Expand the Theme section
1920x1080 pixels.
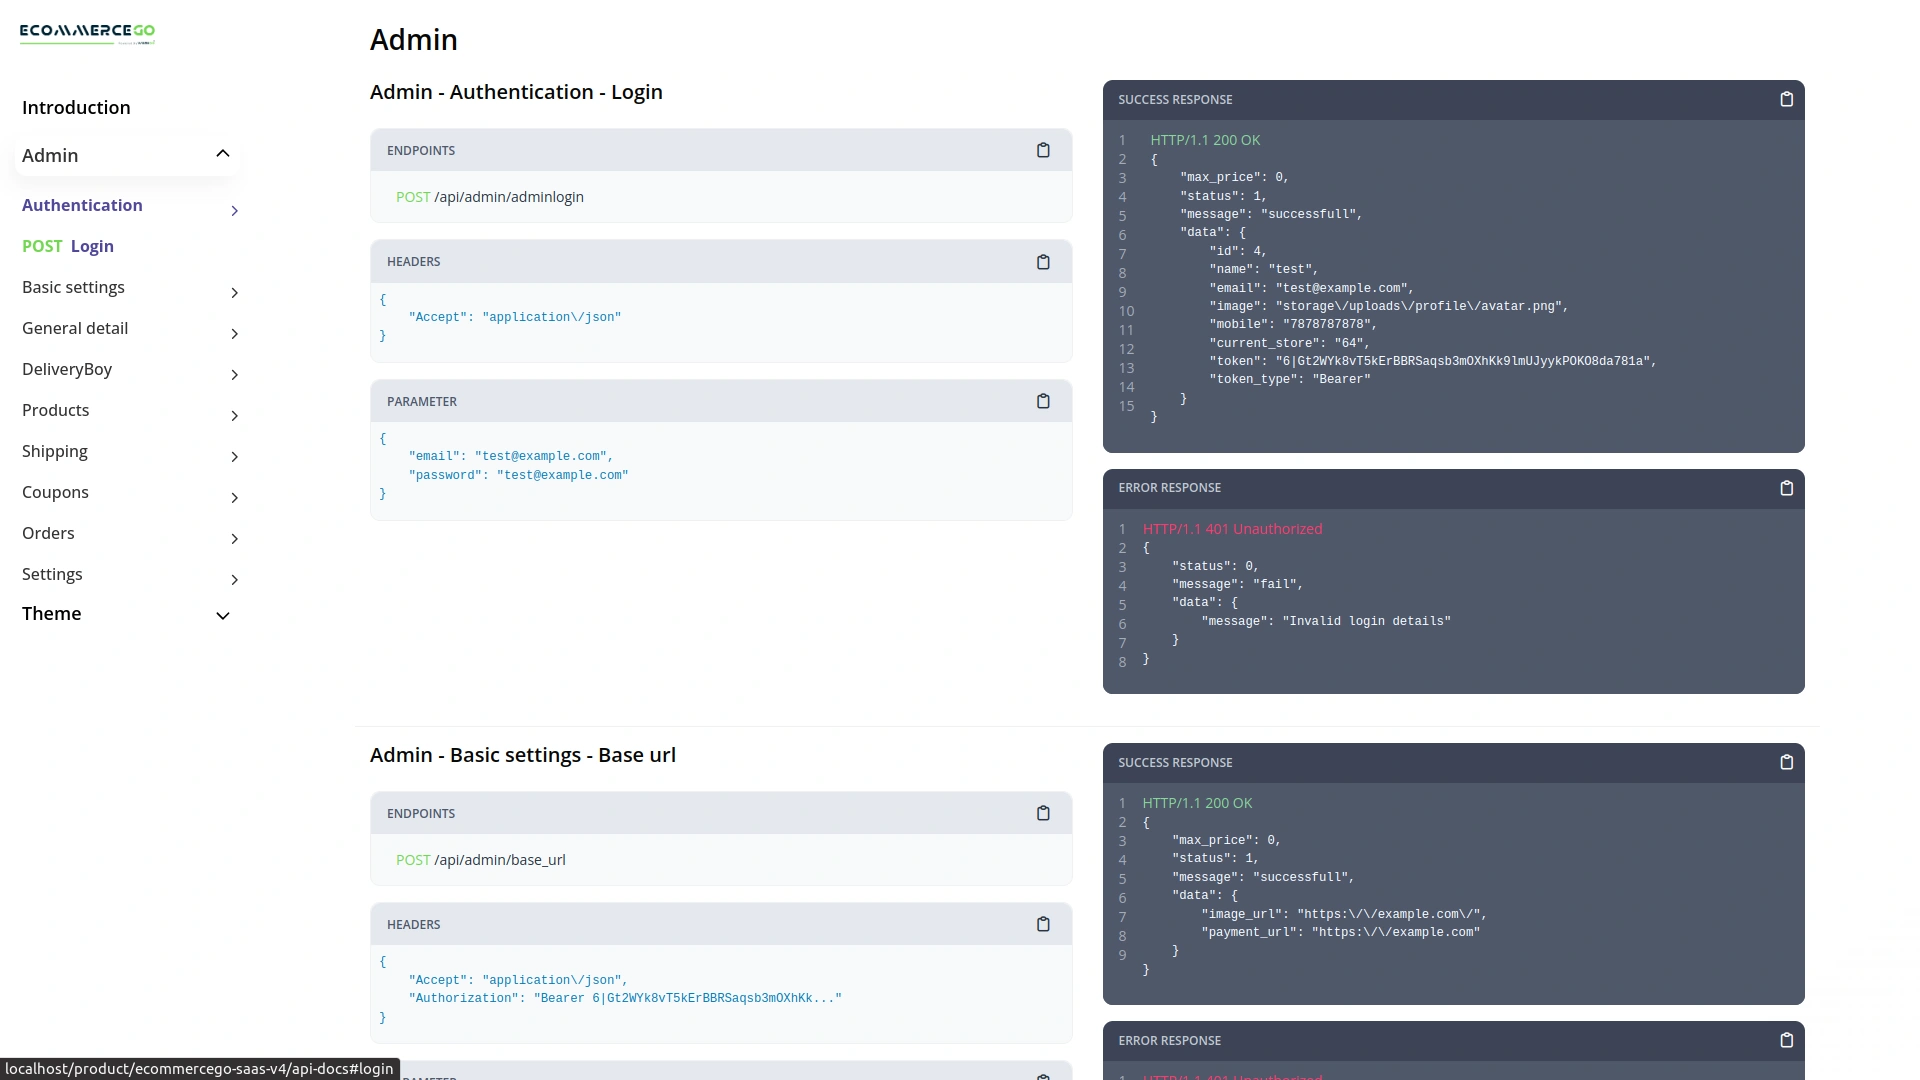(x=51, y=613)
